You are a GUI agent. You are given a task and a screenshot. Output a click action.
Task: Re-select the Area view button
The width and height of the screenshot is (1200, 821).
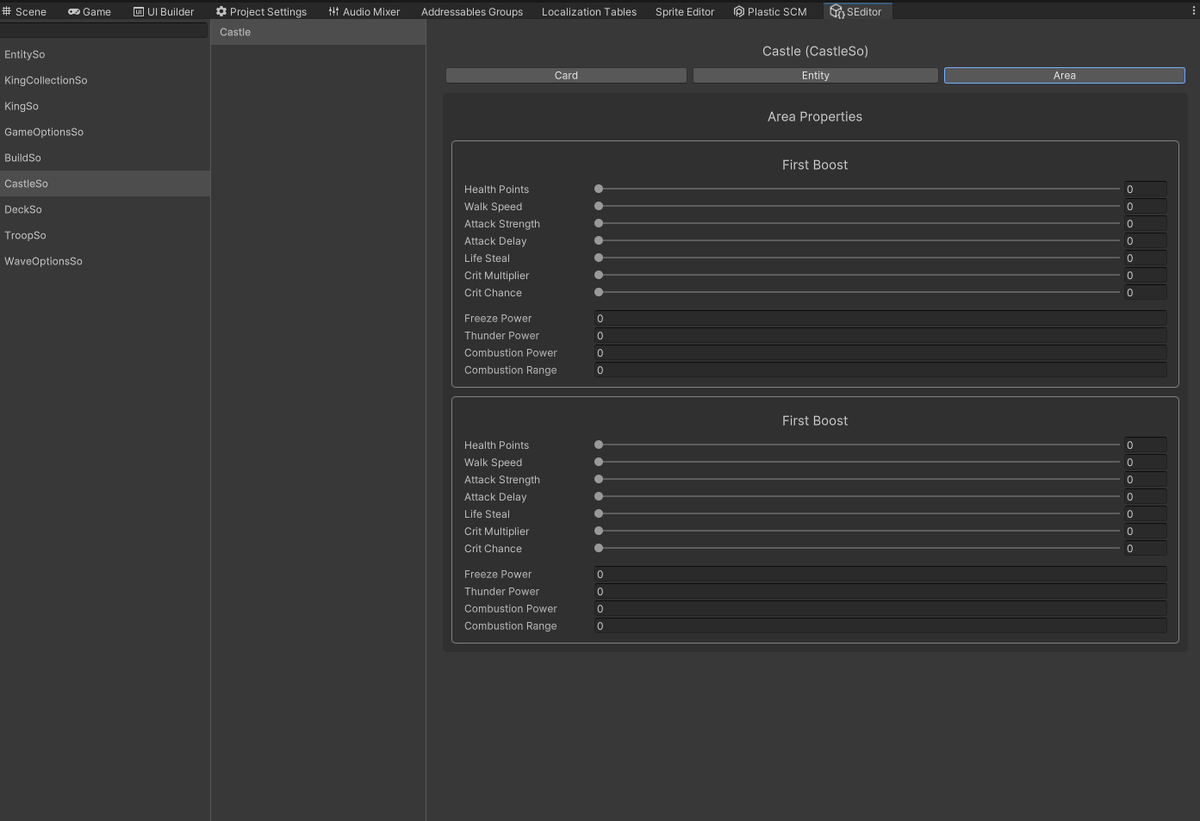tap(1064, 75)
